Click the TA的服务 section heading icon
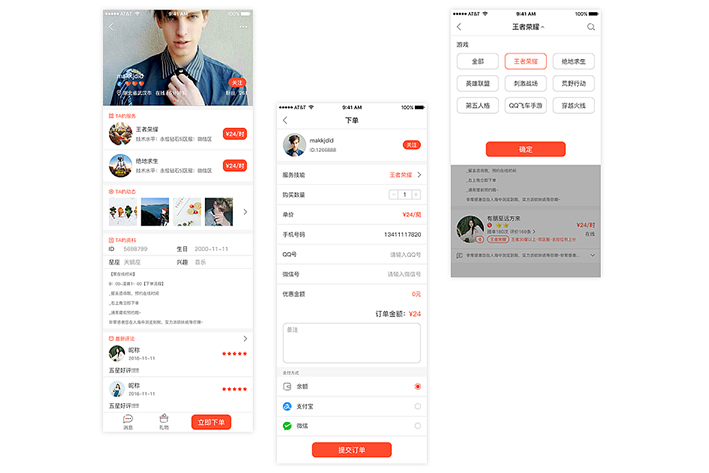The height and width of the screenshot is (473, 709). [x=111, y=116]
